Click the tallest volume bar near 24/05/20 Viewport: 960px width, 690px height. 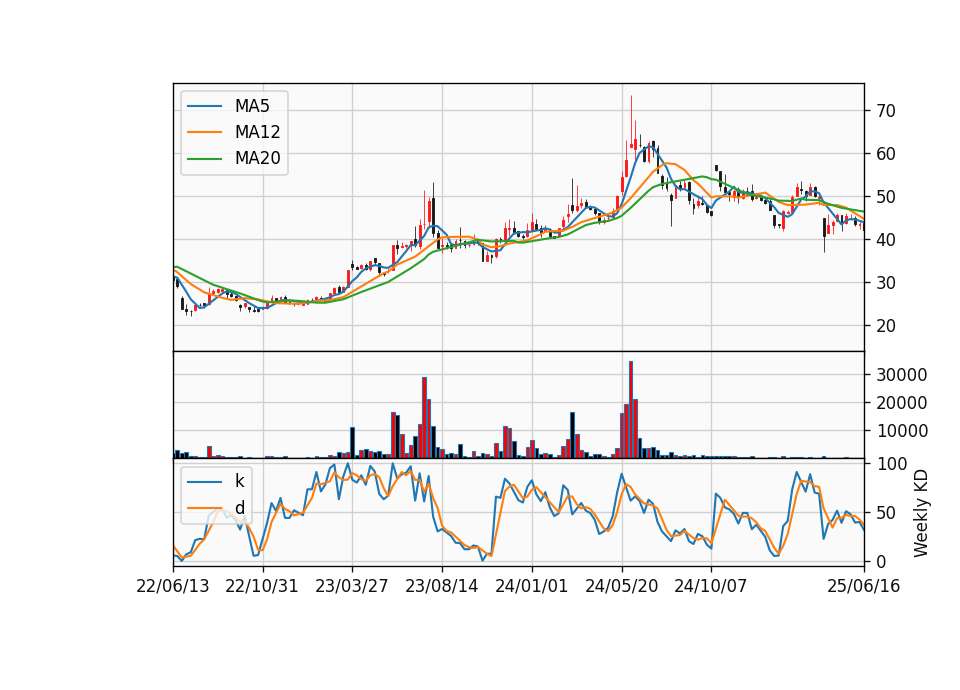(x=631, y=410)
